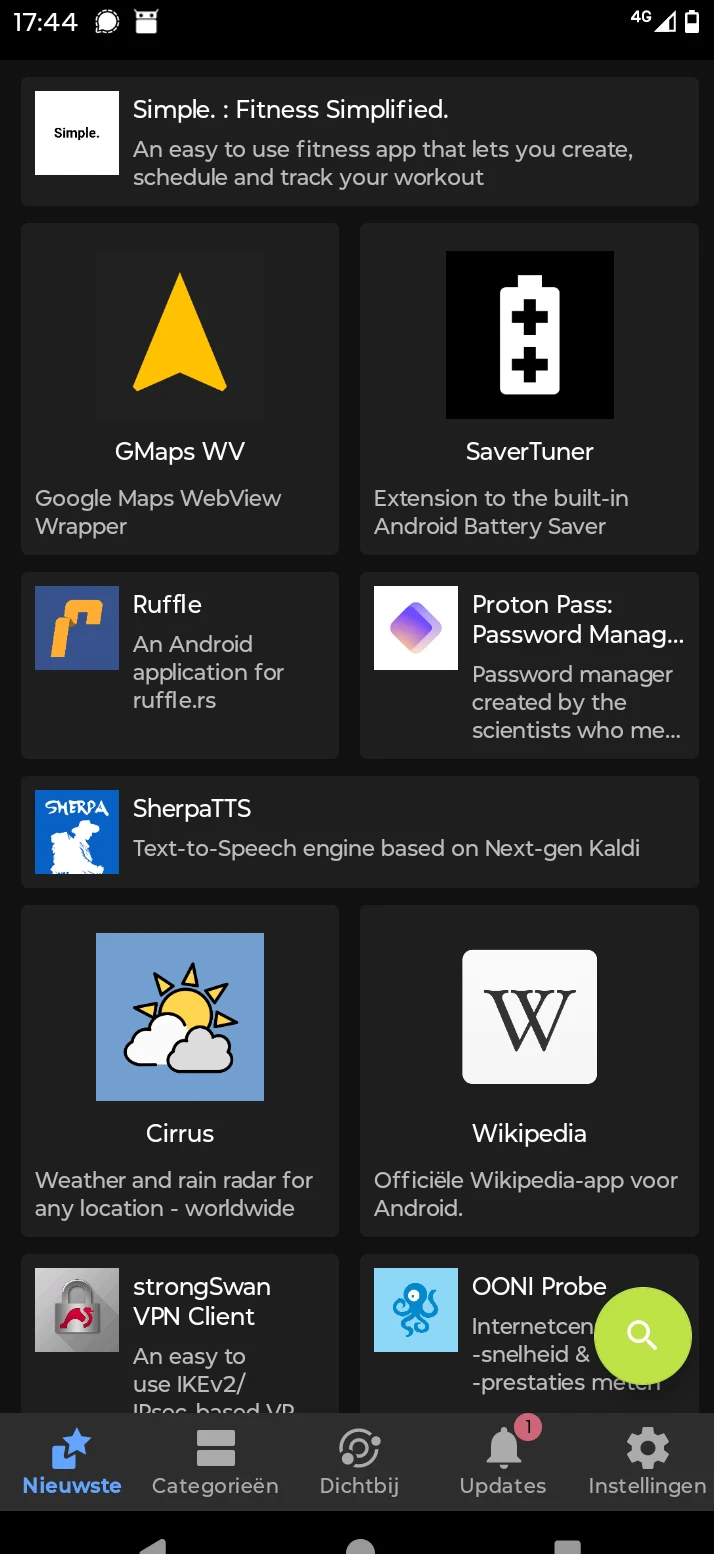Open the OONI Probe octopus icon
The width and height of the screenshot is (714, 1554).
pyautogui.click(x=416, y=1310)
